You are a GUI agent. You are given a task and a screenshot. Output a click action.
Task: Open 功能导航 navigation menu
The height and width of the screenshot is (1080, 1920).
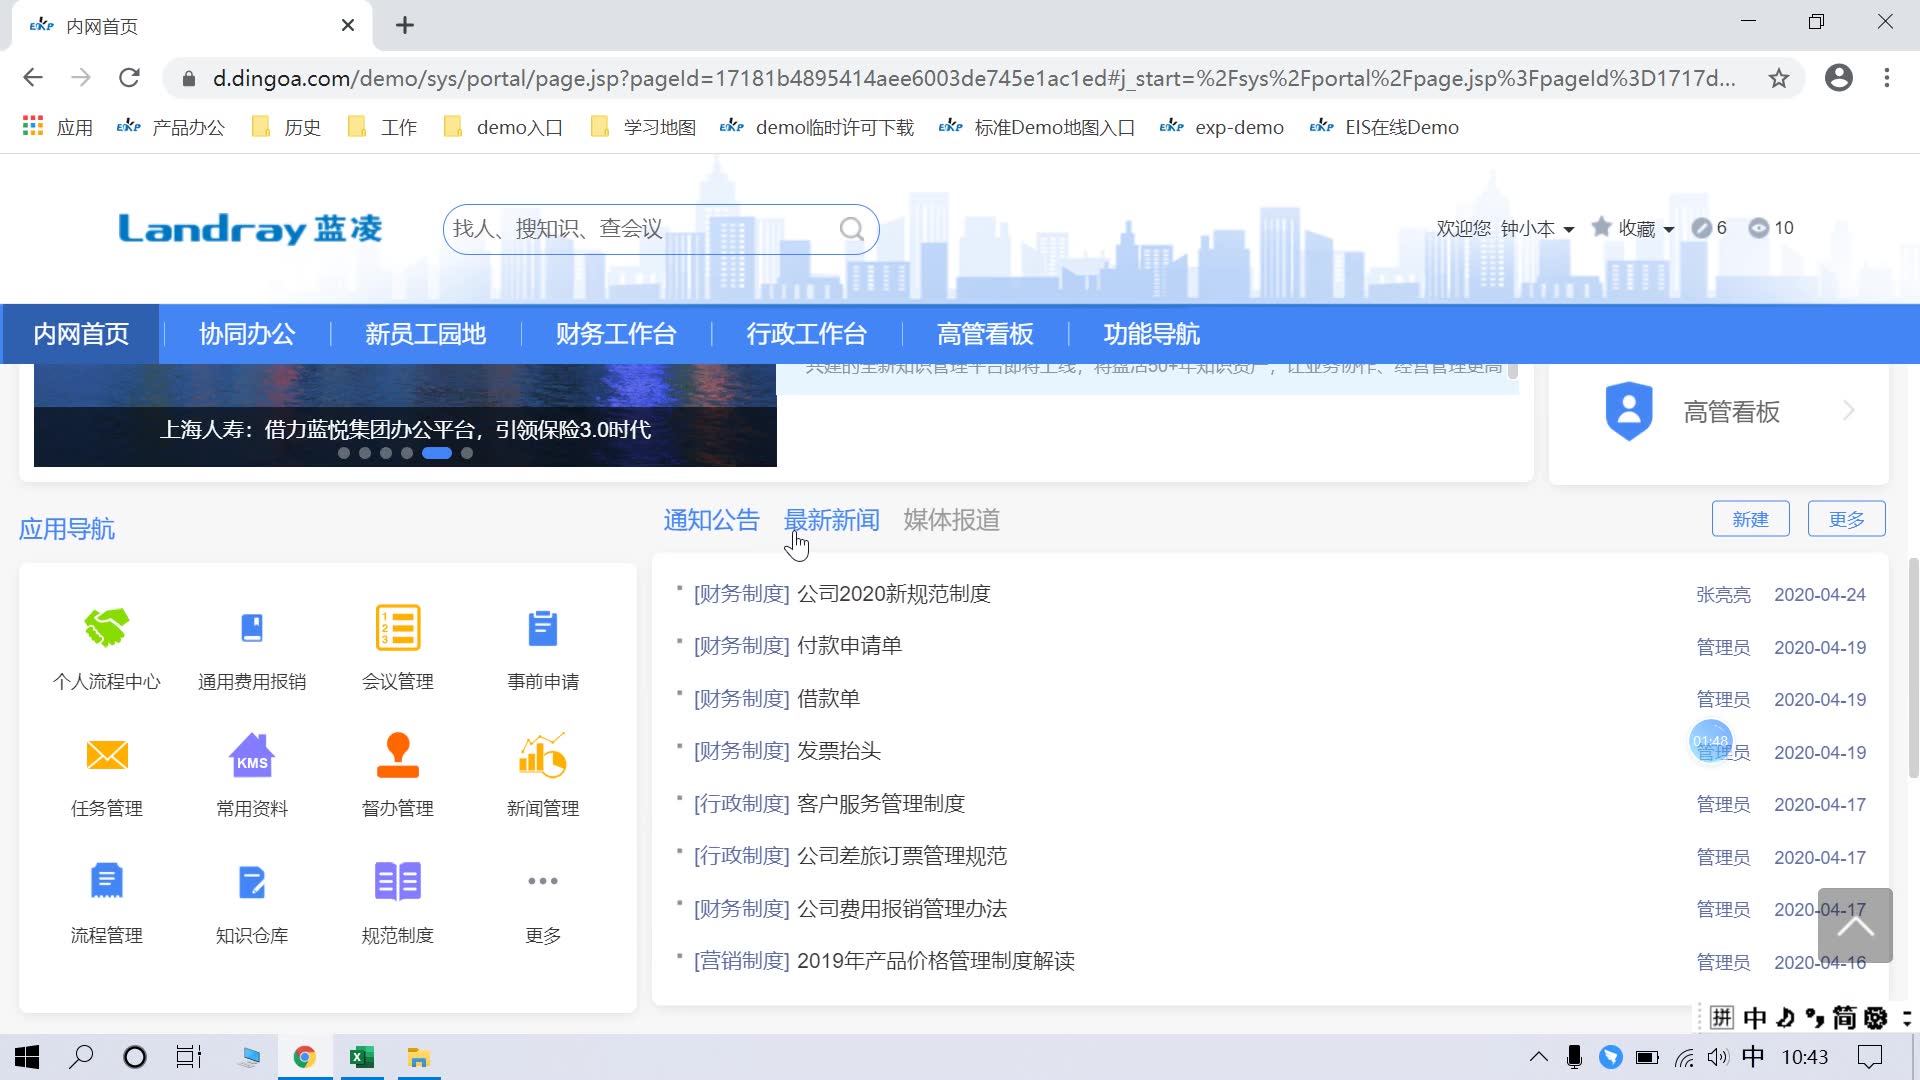[x=1151, y=334]
